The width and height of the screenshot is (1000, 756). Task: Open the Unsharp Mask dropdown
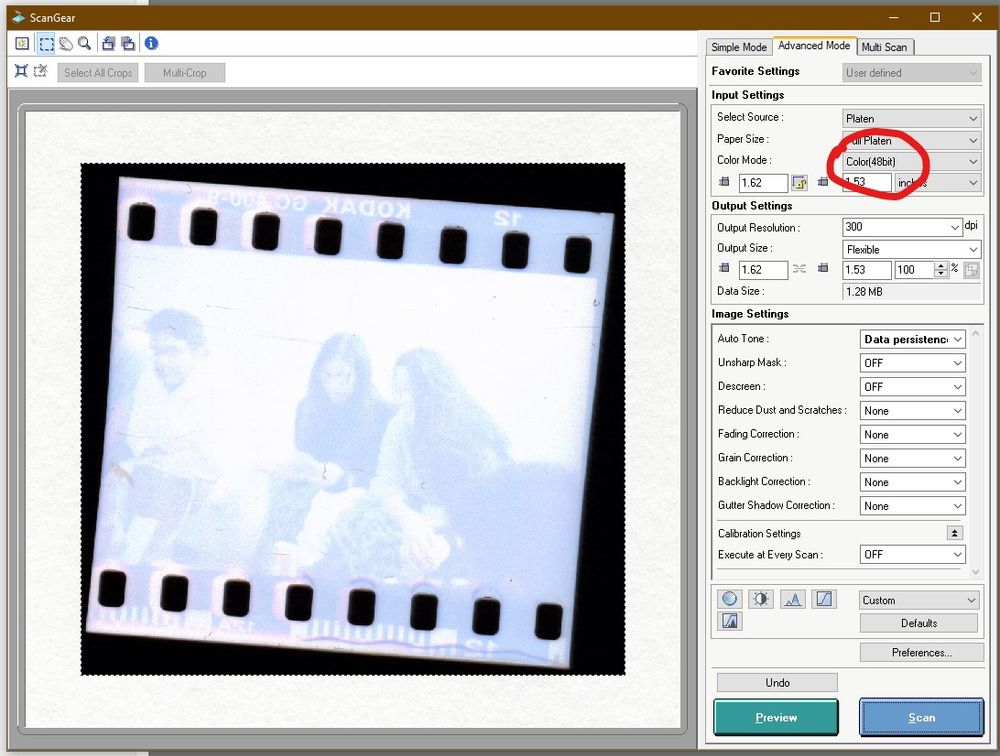click(913, 363)
